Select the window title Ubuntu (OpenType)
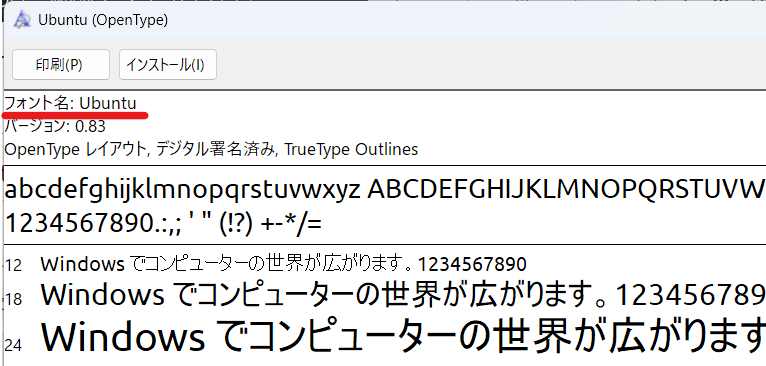 point(103,20)
